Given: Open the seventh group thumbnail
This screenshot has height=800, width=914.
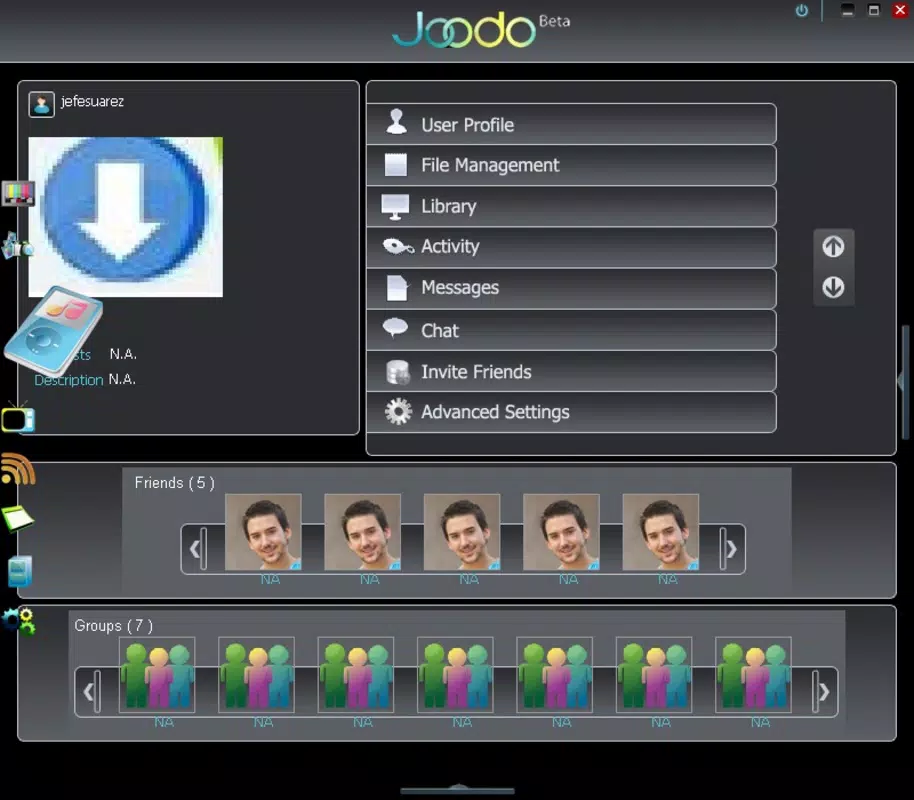Looking at the screenshot, I should point(753,675).
